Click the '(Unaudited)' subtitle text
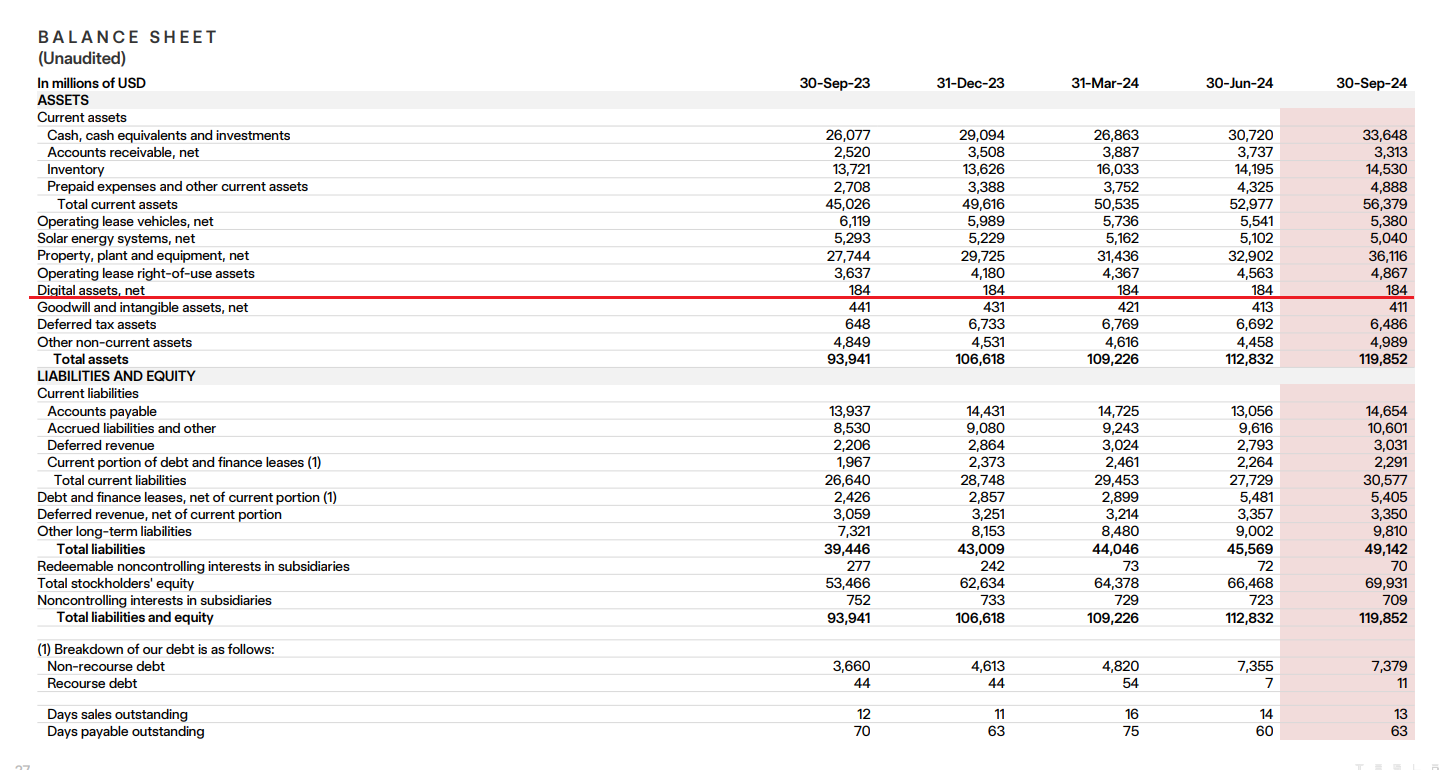Screen dimensions: 1446x770 tap(82, 59)
